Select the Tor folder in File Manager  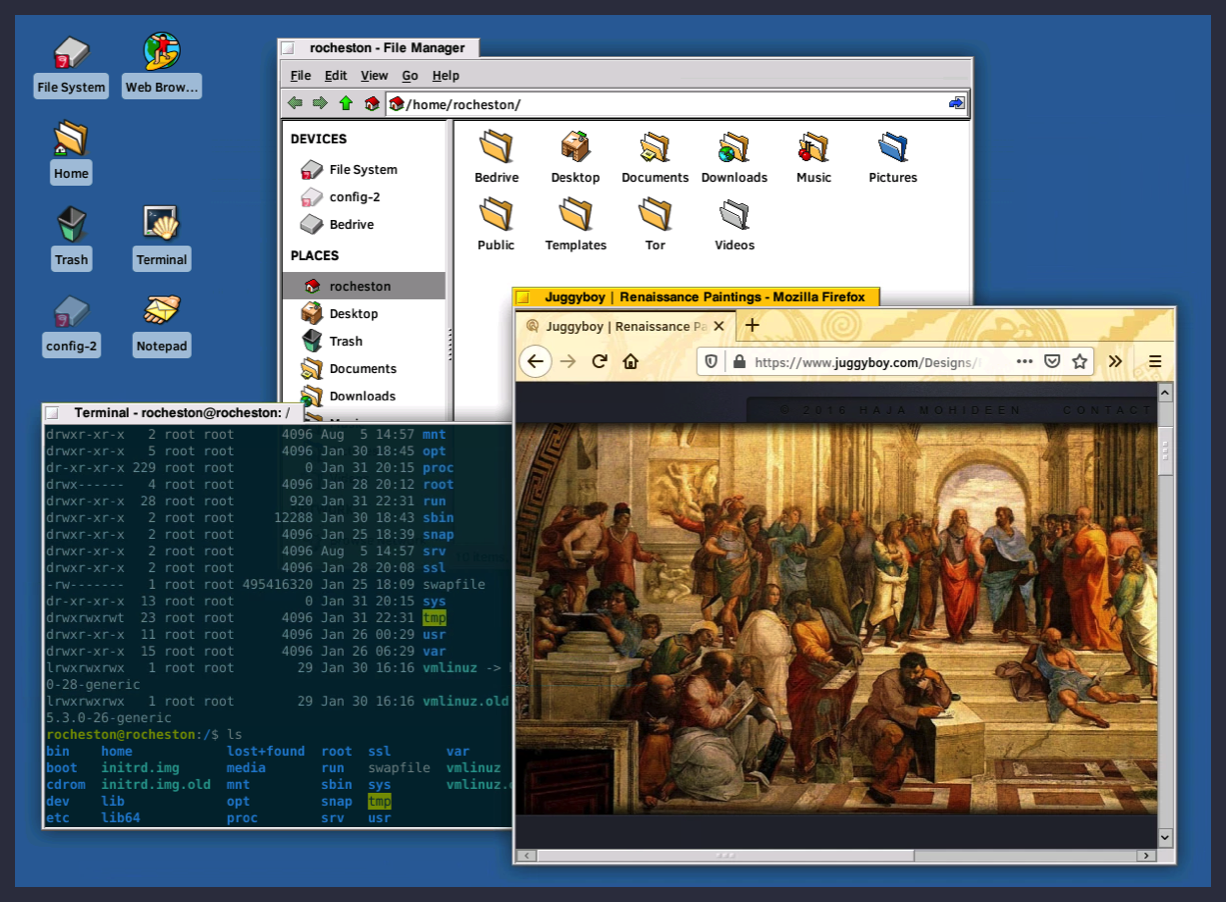[655, 225]
